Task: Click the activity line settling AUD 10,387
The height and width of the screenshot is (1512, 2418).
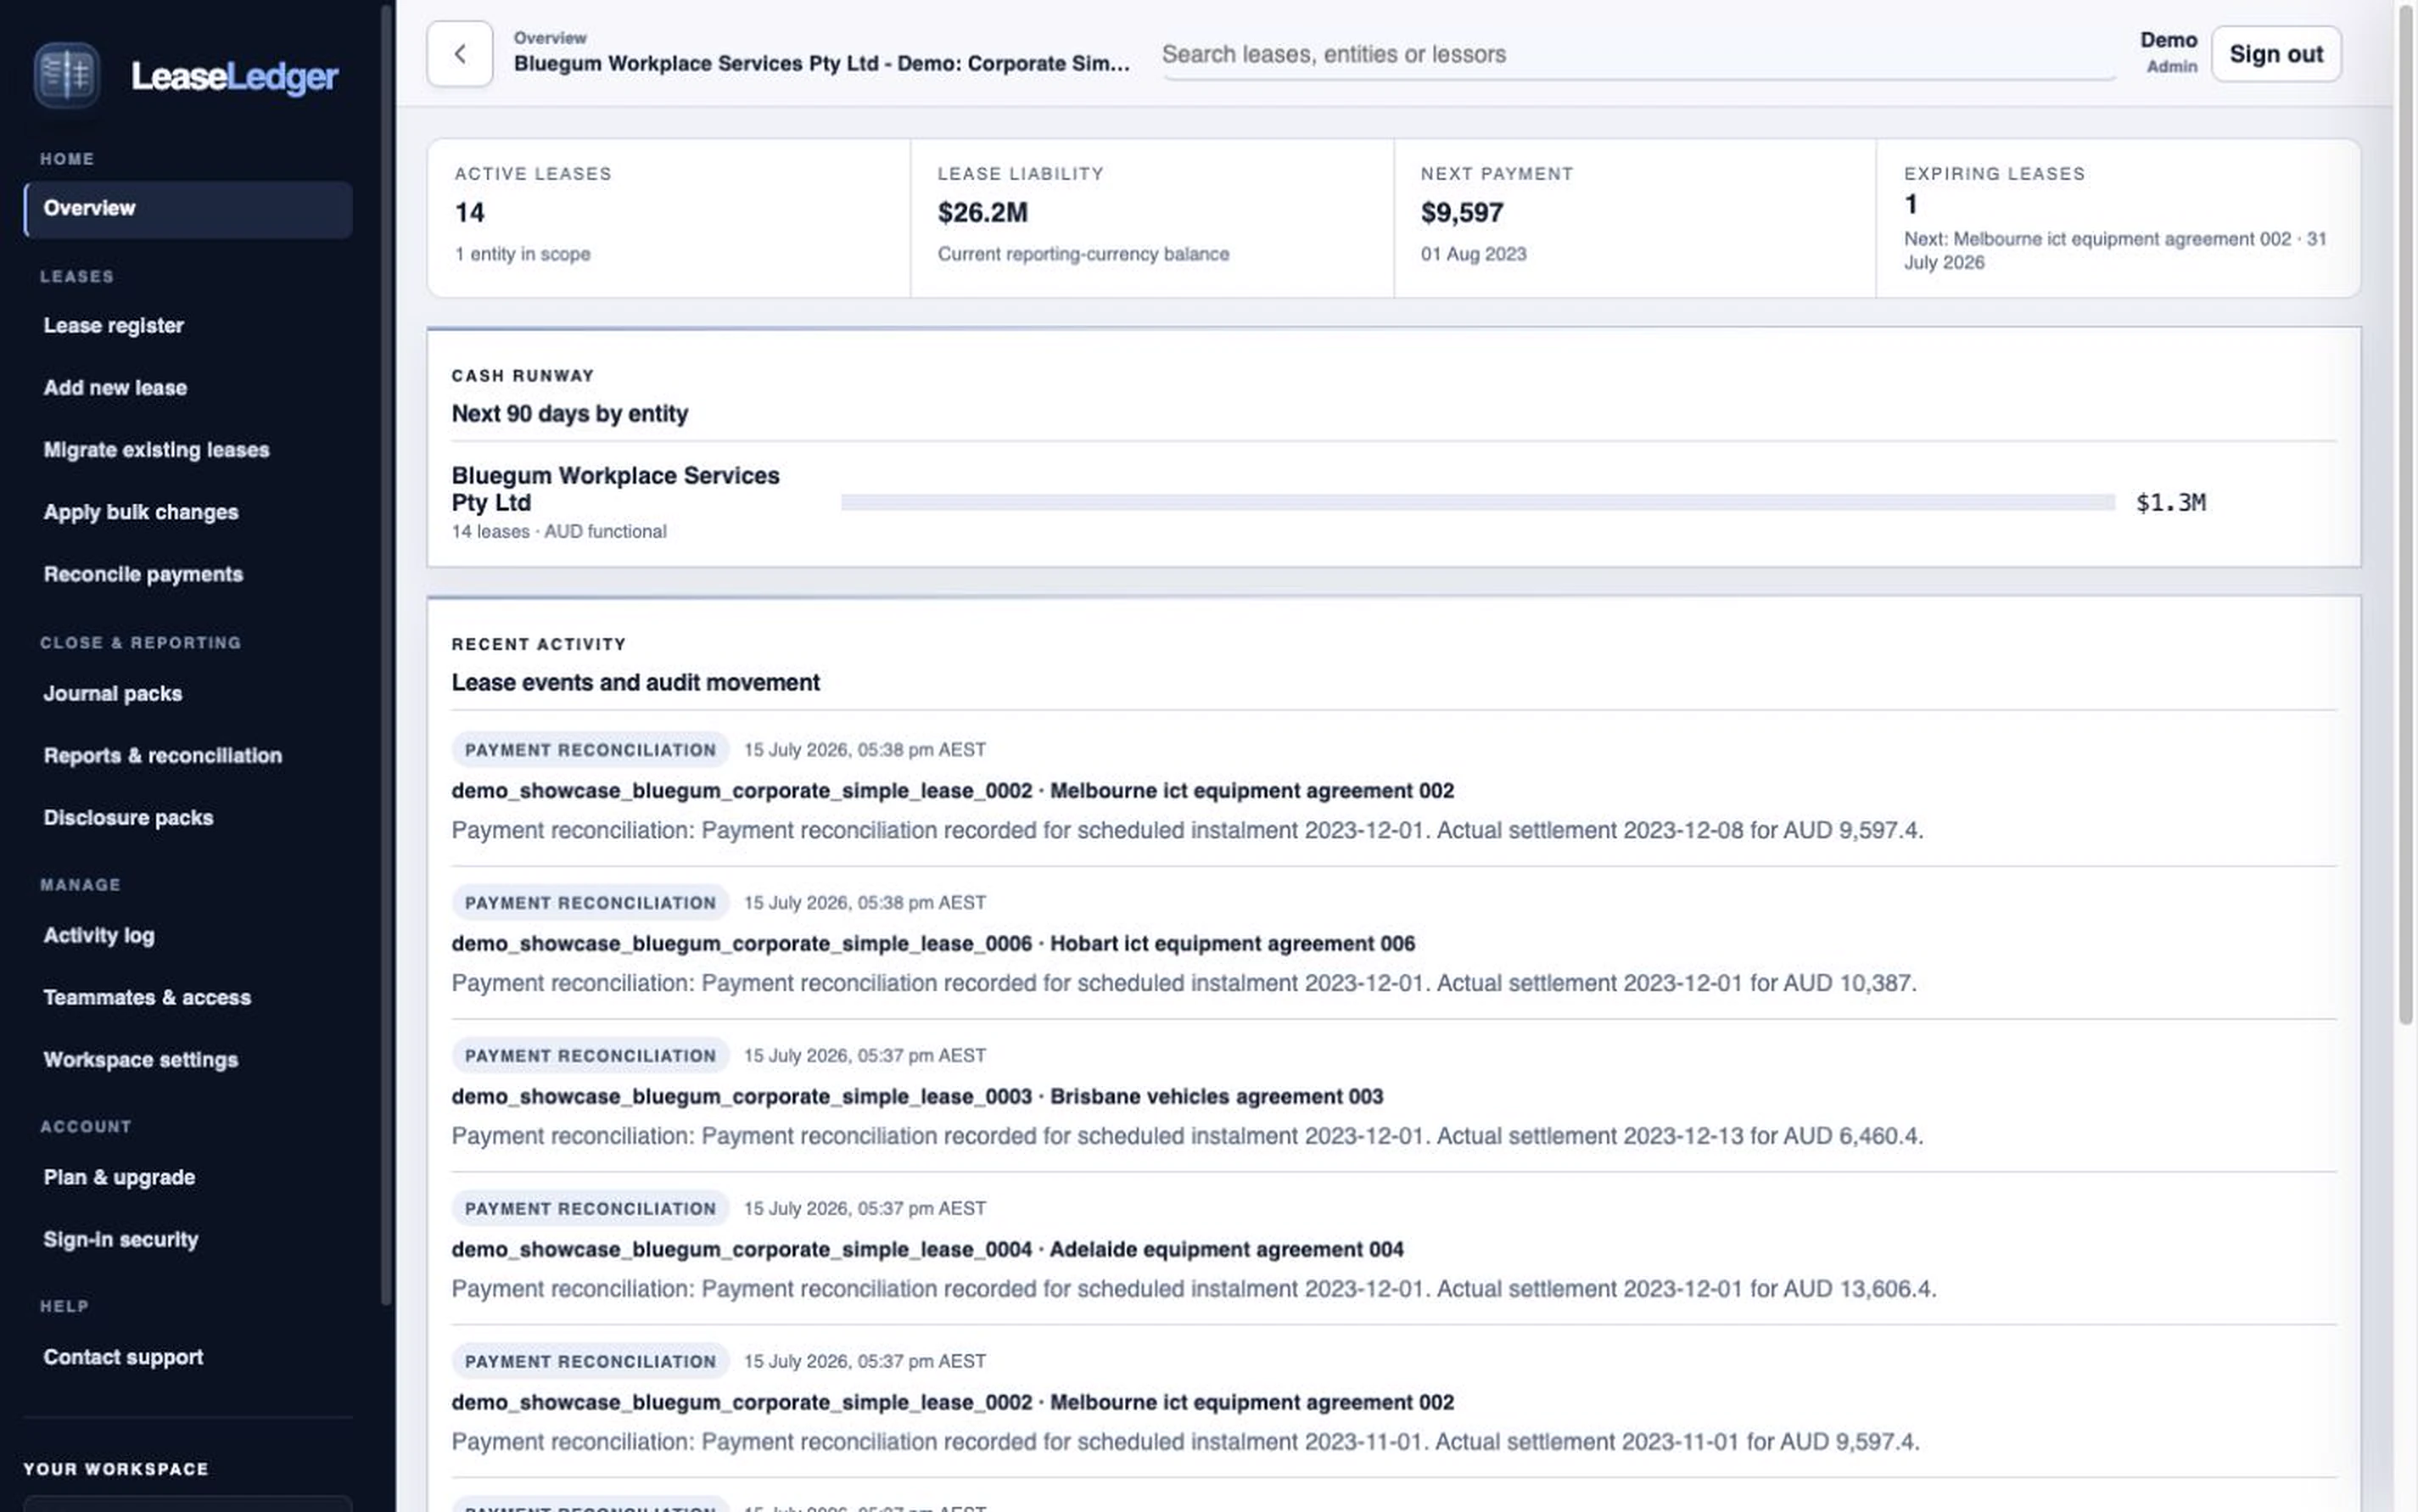Action: [x=1184, y=983]
